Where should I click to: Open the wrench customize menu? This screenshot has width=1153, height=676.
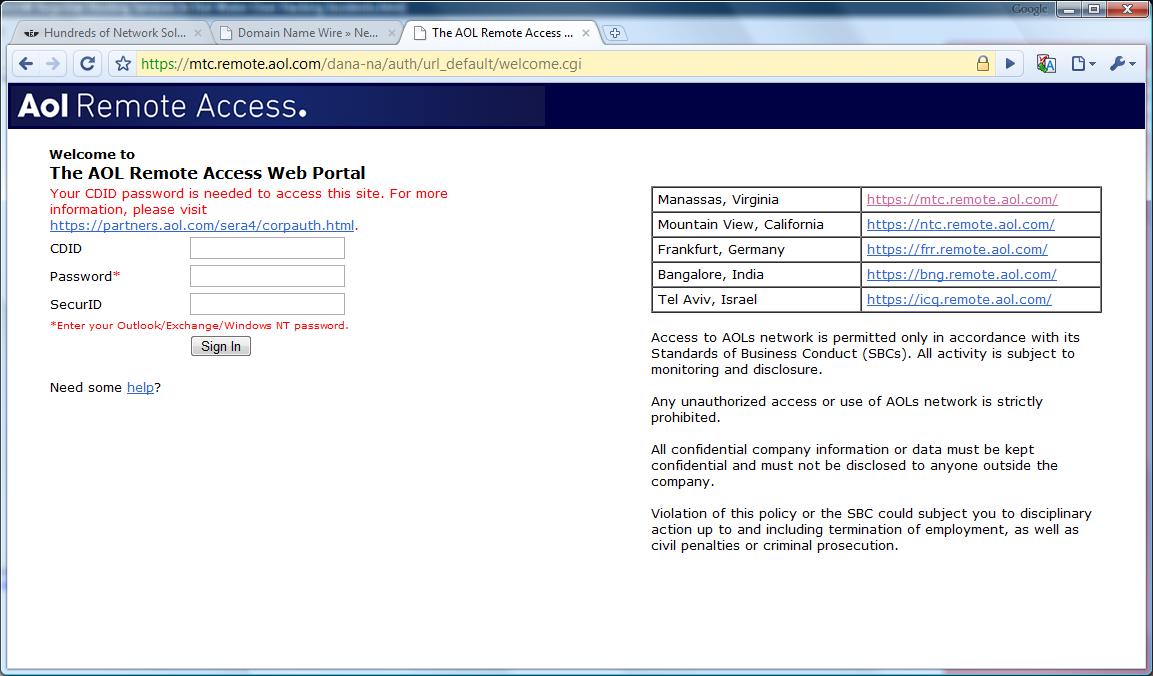tap(1122, 64)
